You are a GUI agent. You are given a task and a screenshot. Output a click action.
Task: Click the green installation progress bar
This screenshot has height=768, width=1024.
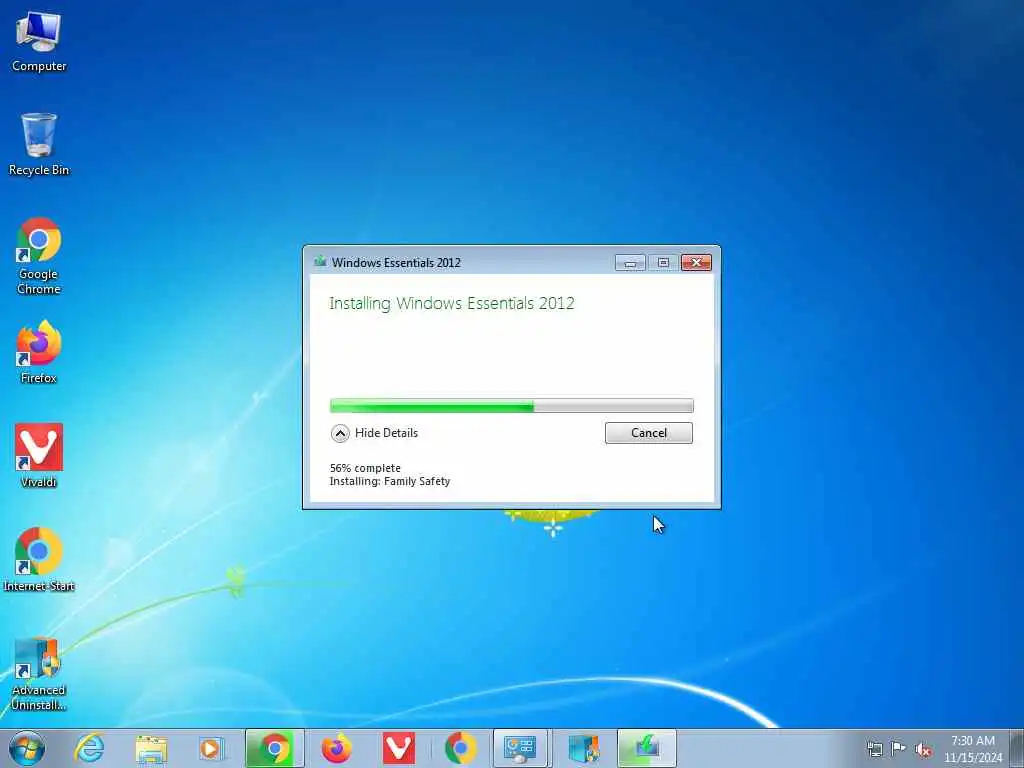511,406
